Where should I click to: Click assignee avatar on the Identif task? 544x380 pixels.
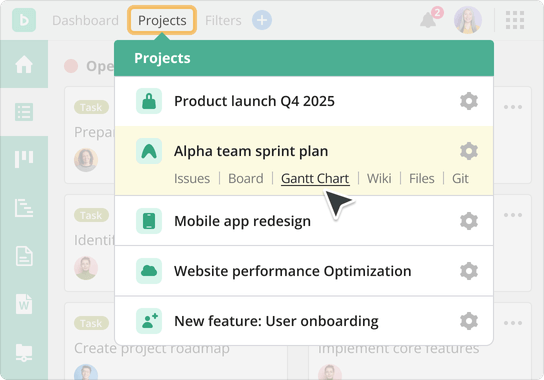(x=86, y=268)
